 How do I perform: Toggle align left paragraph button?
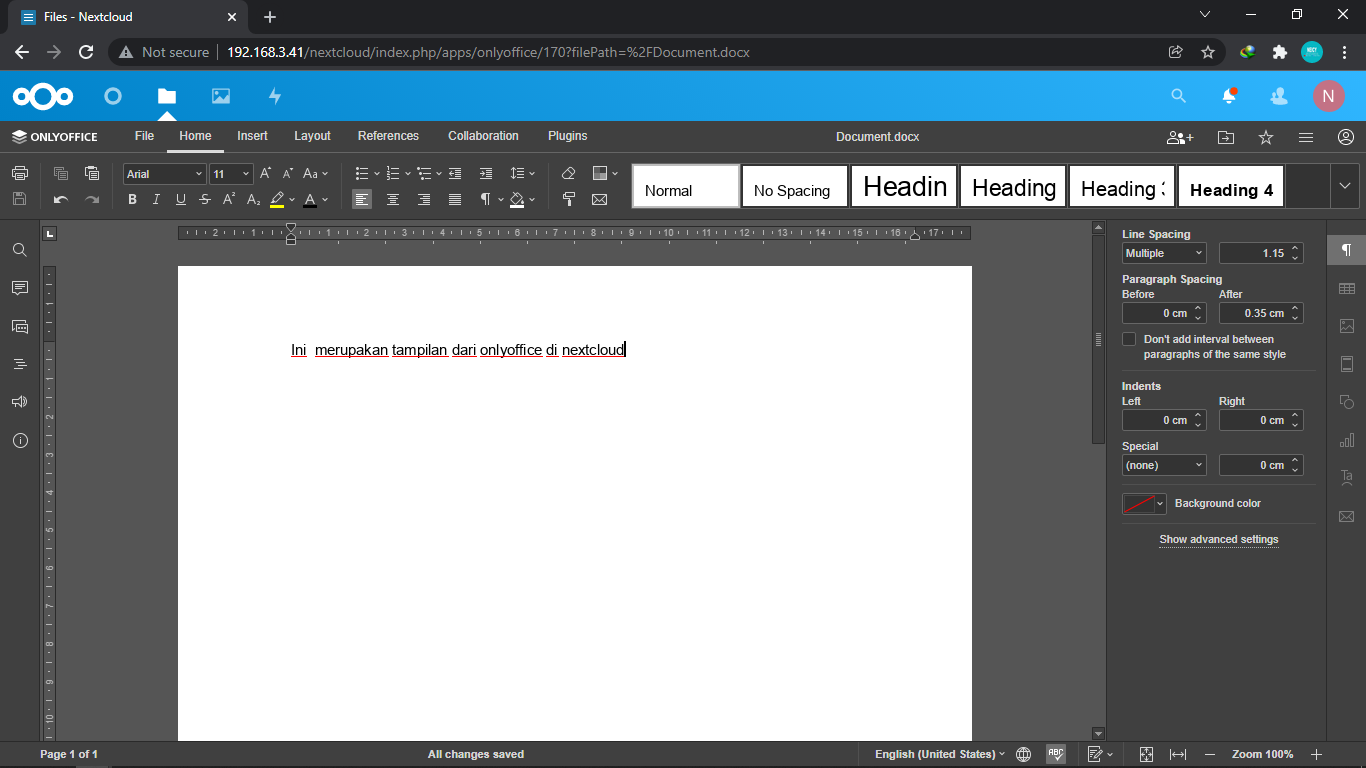(x=362, y=199)
